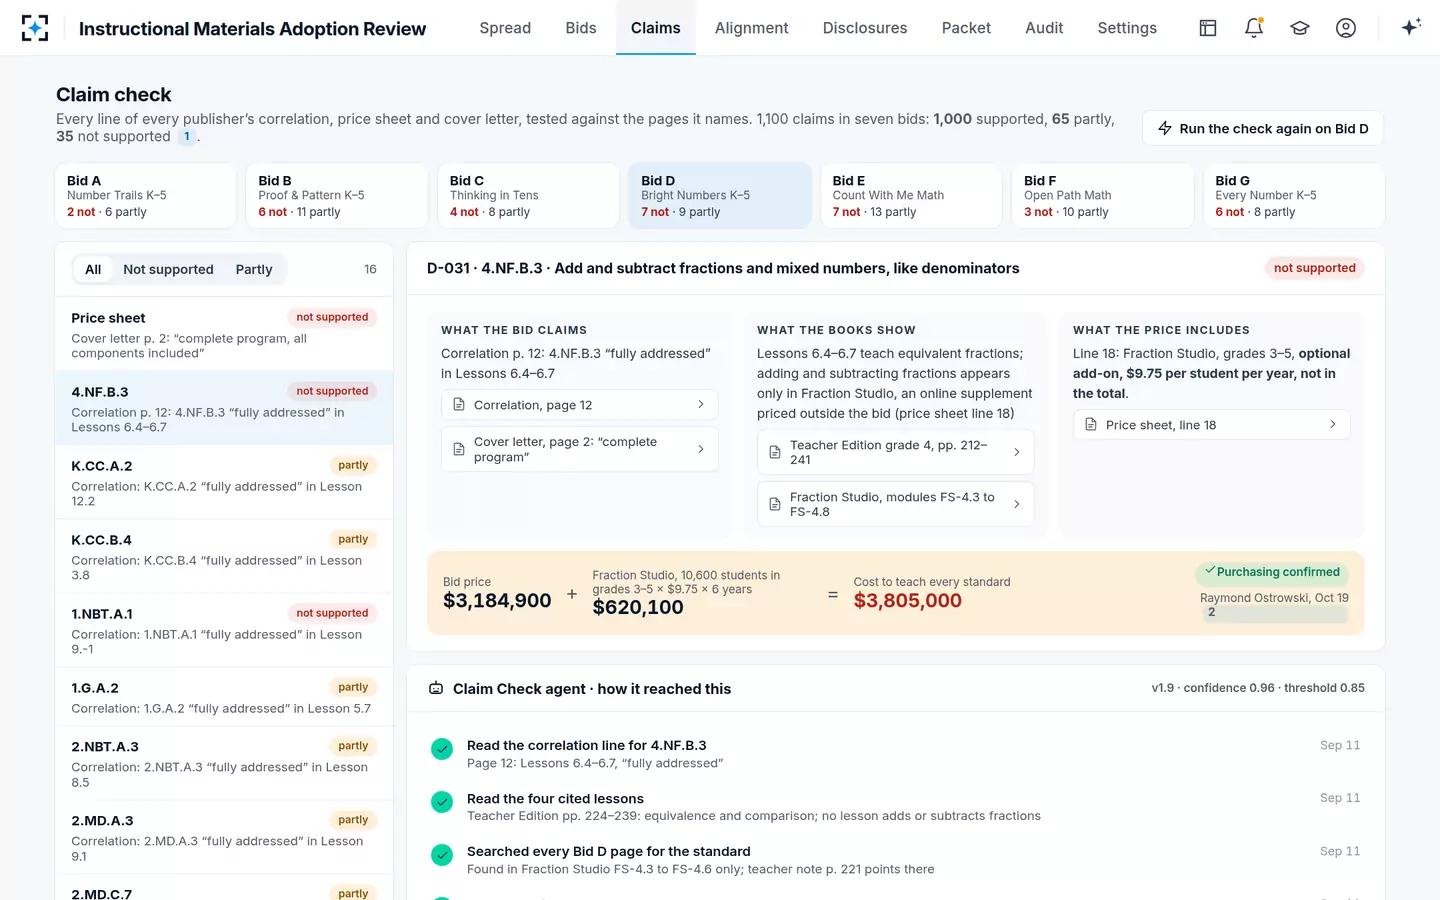Toggle the Purchasing confirmed badge
The width and height of the screenshot is (1440, 900).
click(x=1272, y=572)
